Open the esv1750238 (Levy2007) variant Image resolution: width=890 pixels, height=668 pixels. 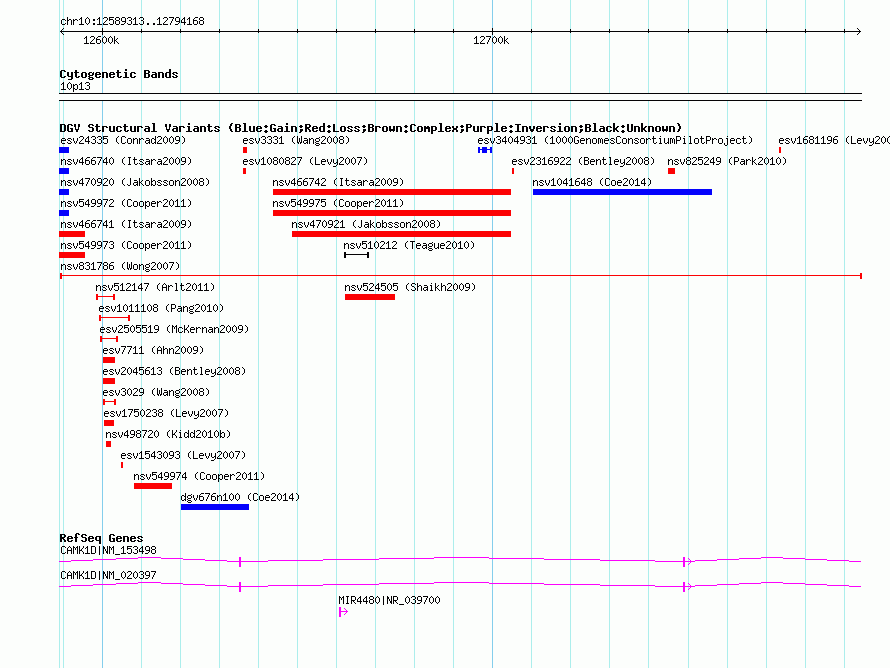[166, 413]
